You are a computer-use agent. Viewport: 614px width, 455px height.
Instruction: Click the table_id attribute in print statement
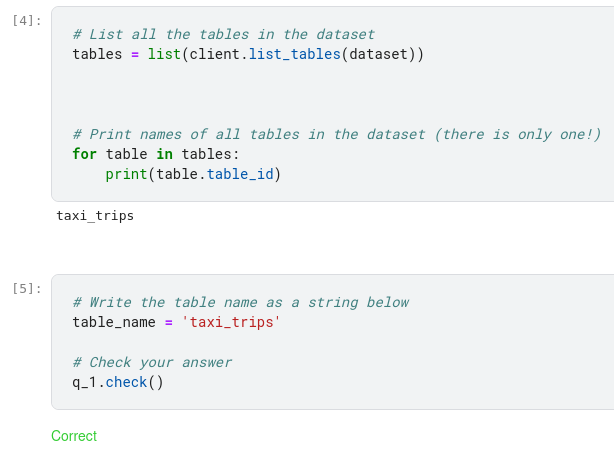pyautogui.click(x=240, y=174)
